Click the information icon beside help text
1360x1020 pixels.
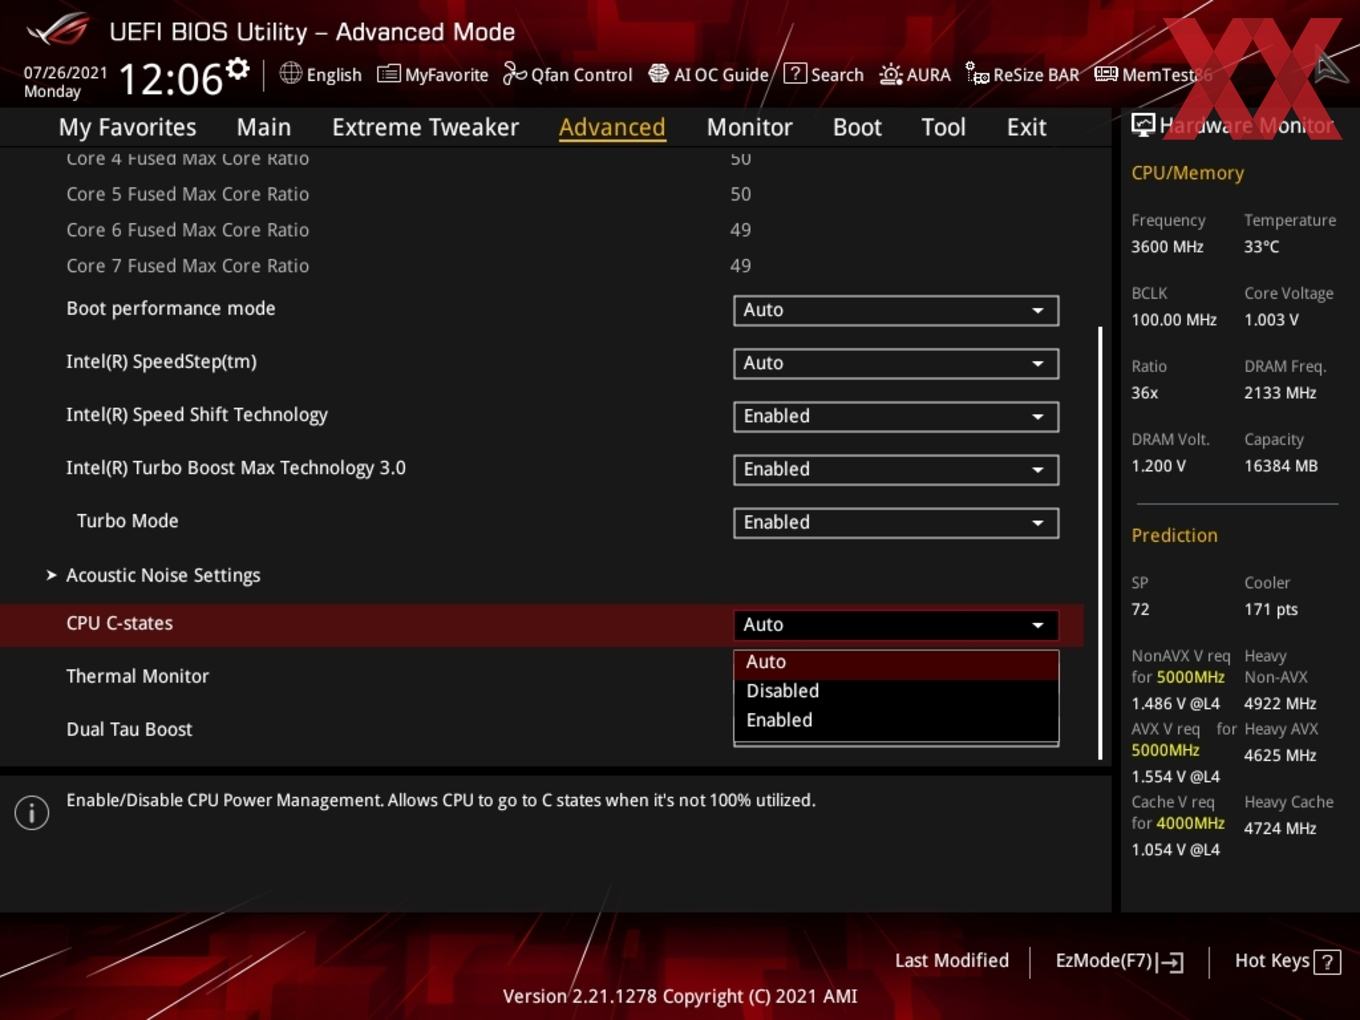click(32, 813)
